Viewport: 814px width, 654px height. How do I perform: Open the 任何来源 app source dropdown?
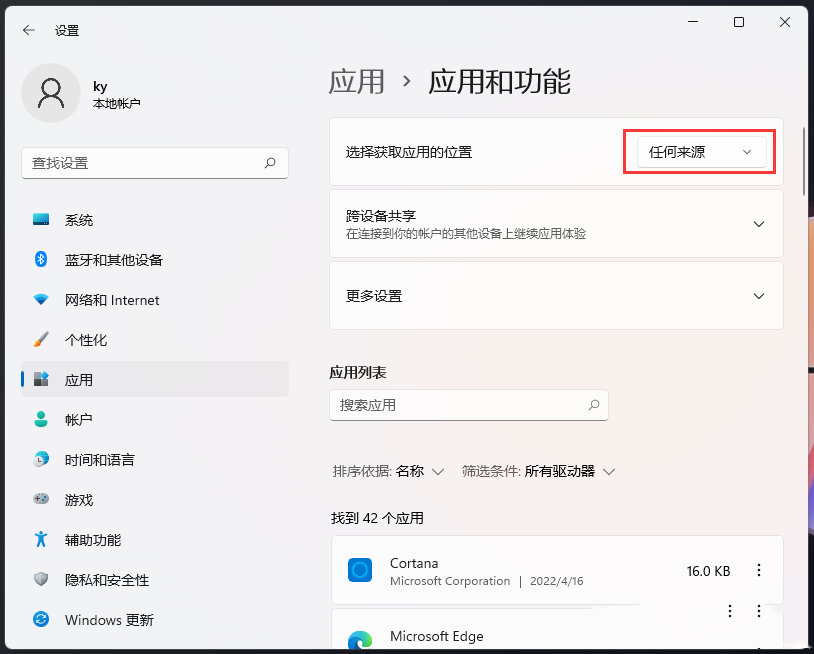click(699, 152)
